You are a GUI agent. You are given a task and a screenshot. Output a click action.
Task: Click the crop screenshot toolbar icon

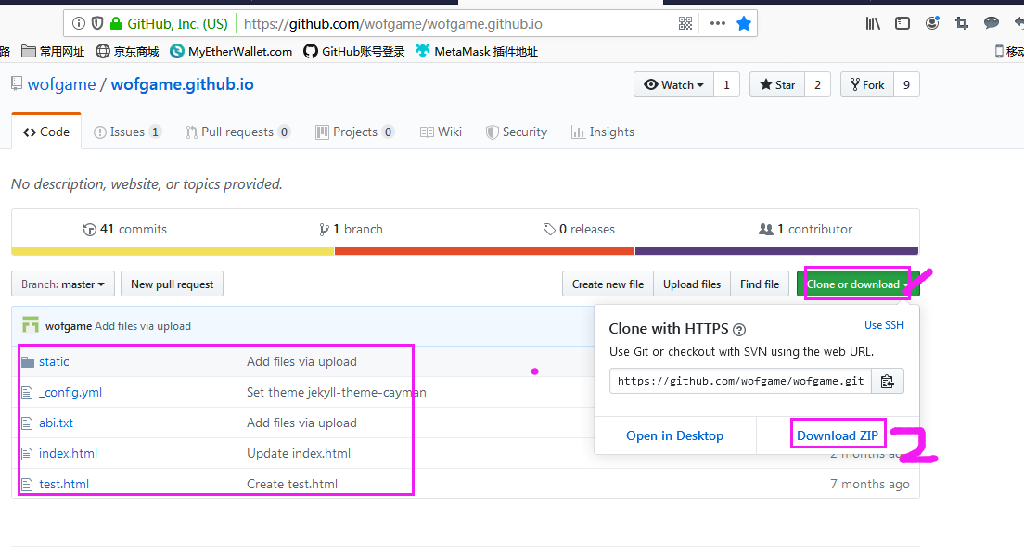tap(961, 24)
